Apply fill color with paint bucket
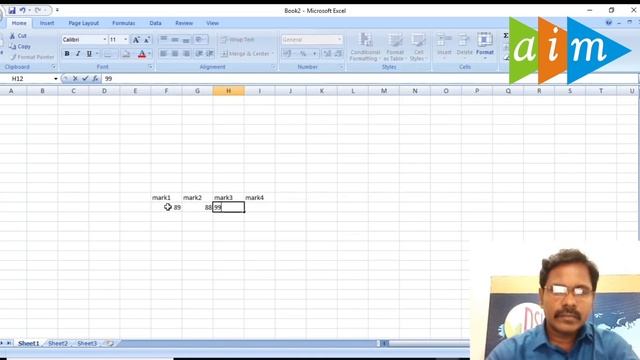This screenshot has width=640, height=360. pos(126,54)
